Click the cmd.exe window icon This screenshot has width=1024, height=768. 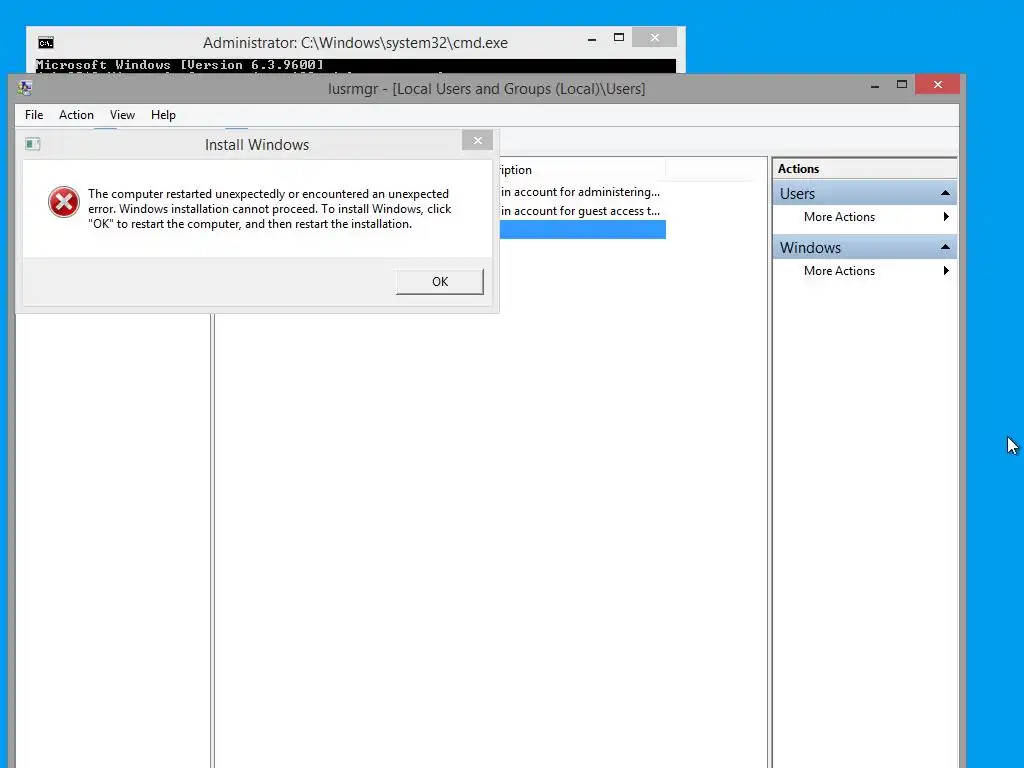pyautogui.click(x=46, y=43)
